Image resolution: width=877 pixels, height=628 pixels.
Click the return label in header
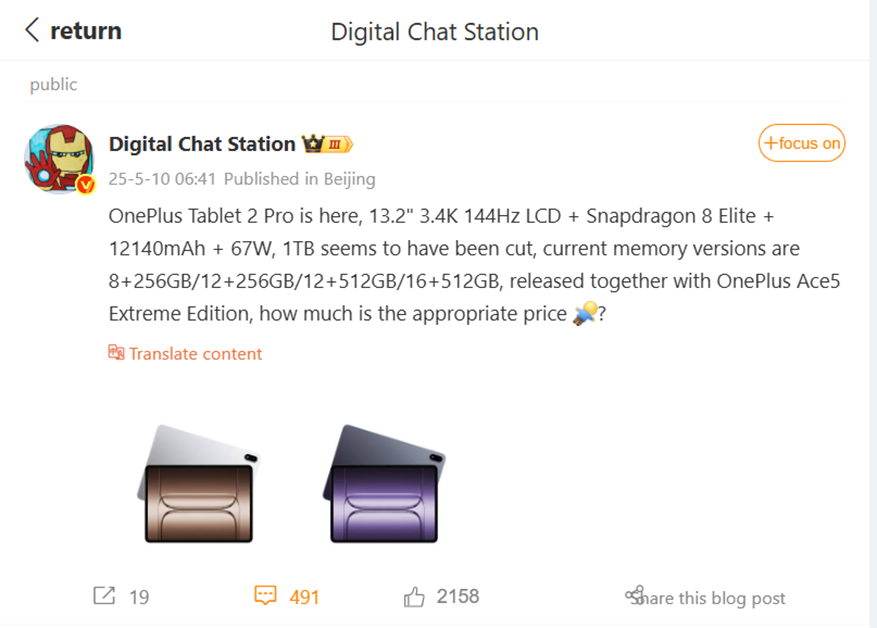tap(86, 31)
